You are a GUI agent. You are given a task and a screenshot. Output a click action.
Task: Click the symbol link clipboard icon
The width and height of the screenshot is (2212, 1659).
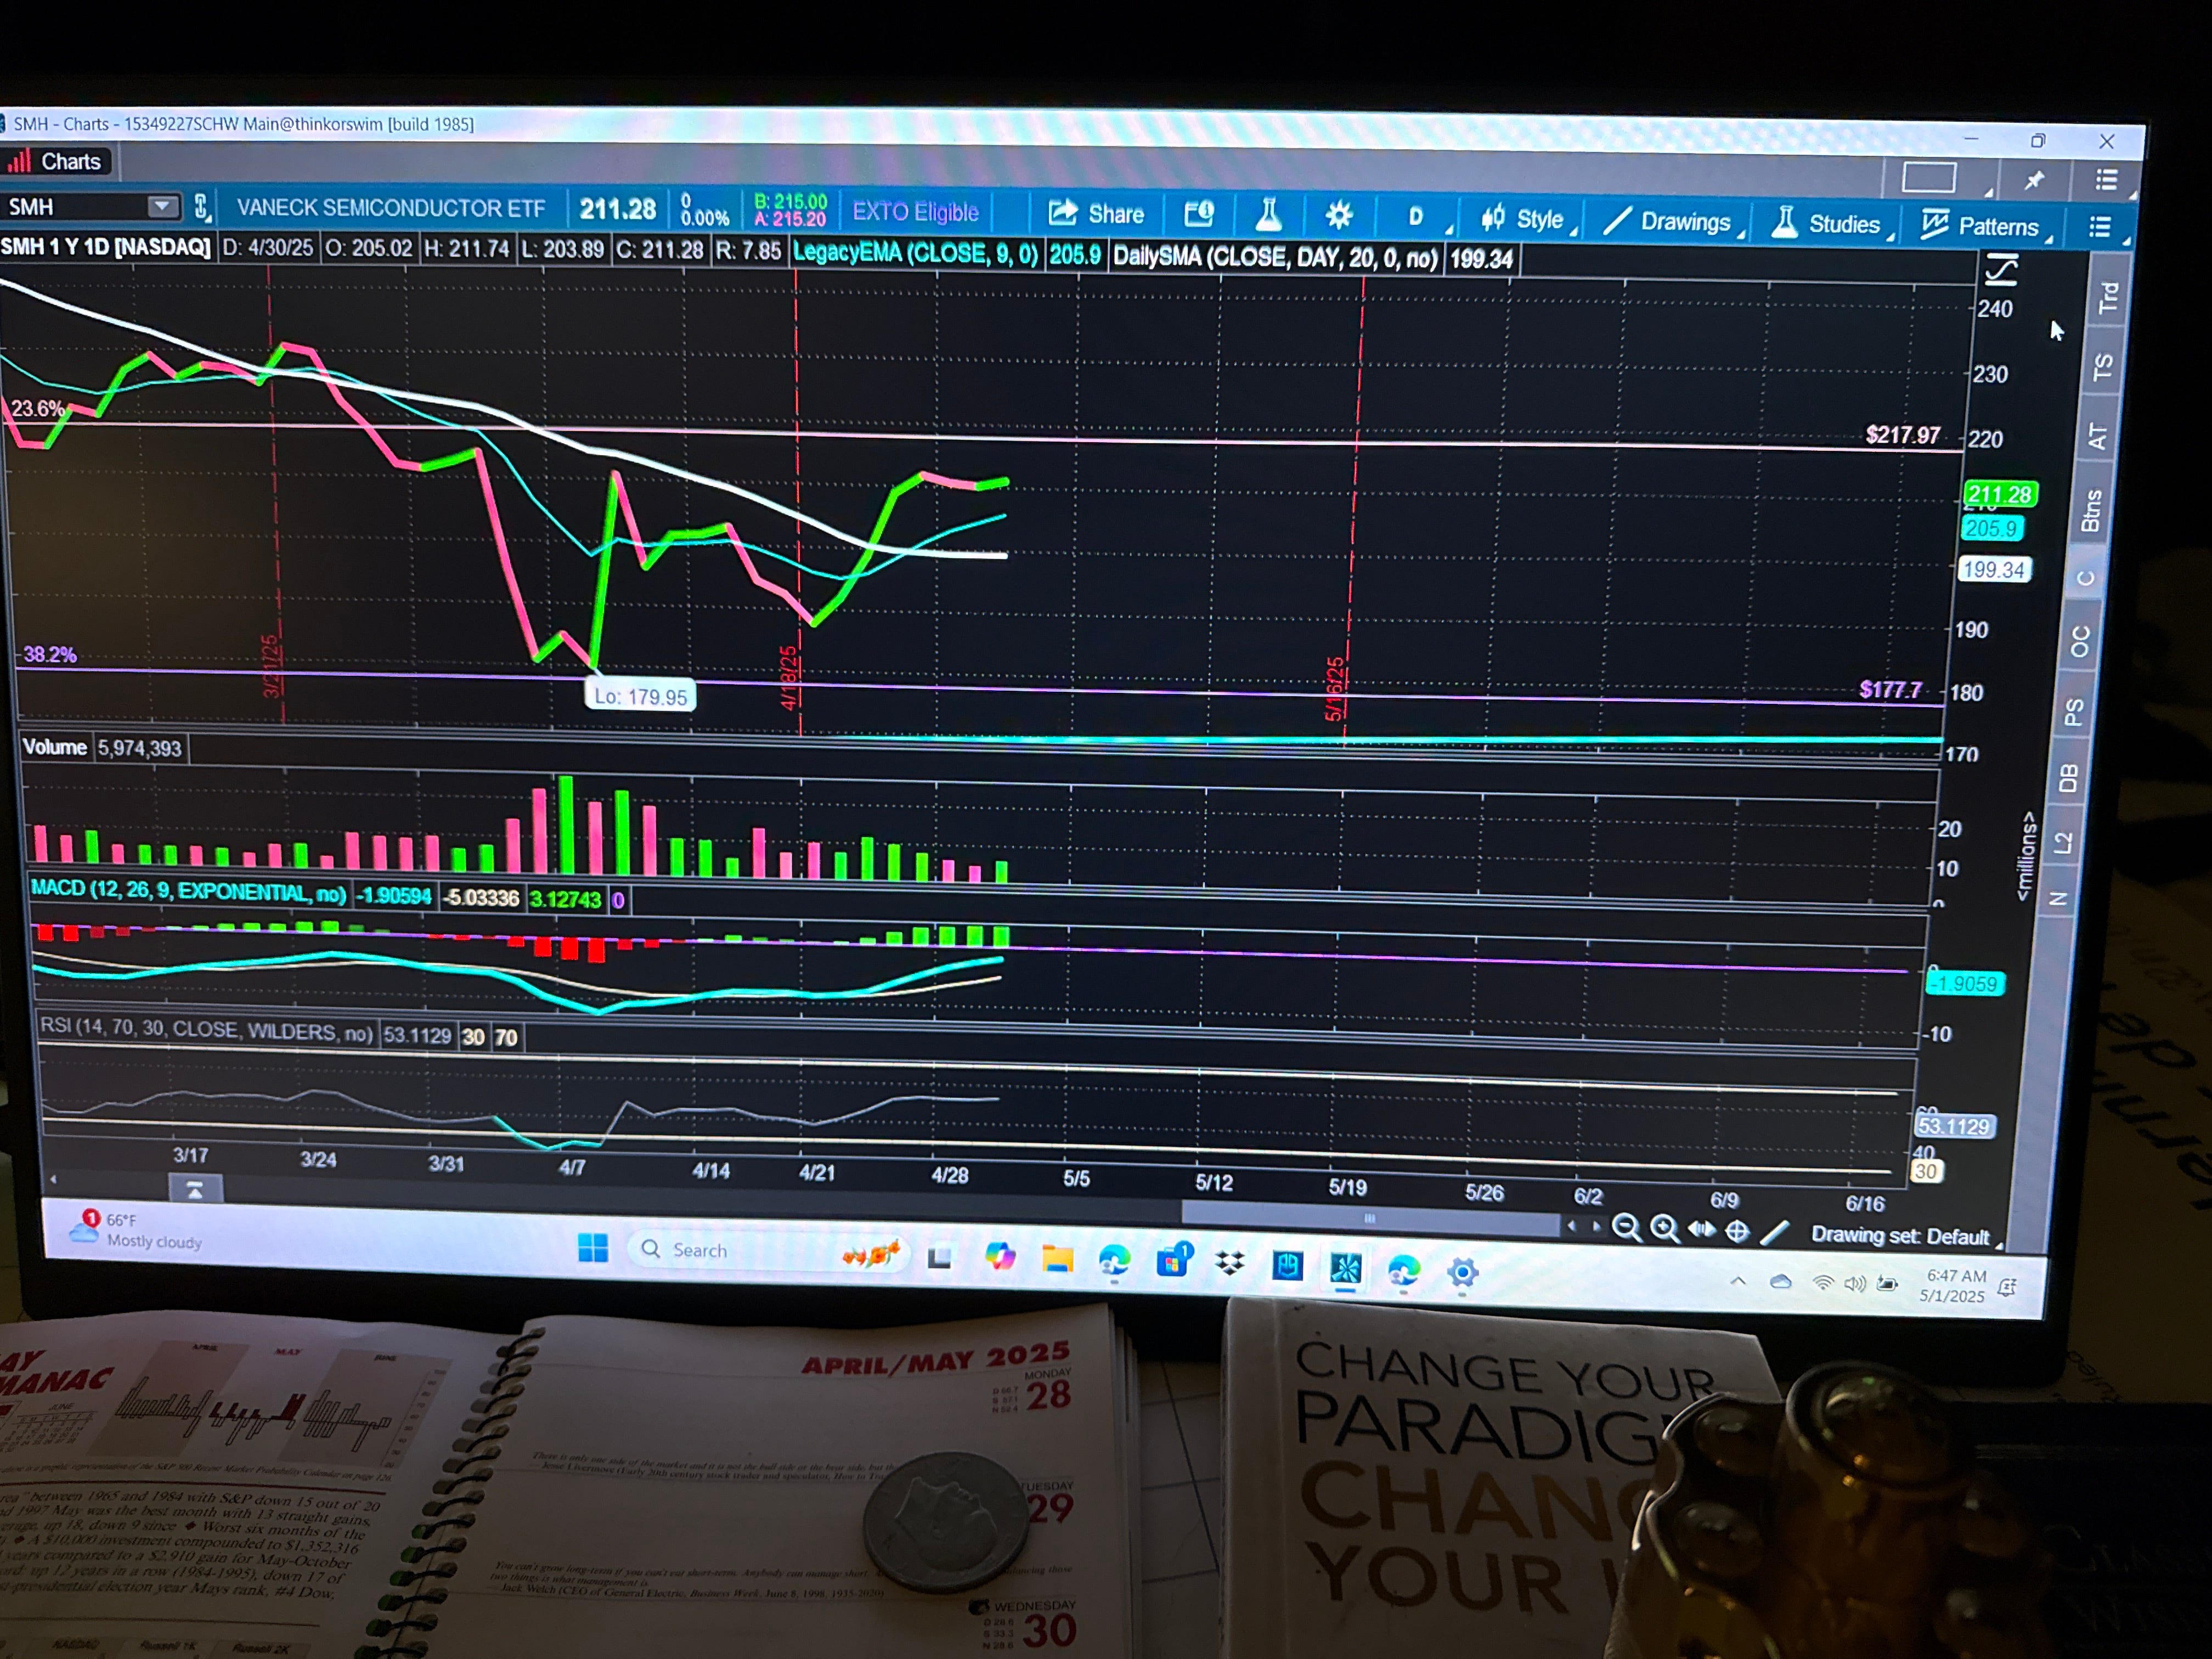click(x=201, y=207)
